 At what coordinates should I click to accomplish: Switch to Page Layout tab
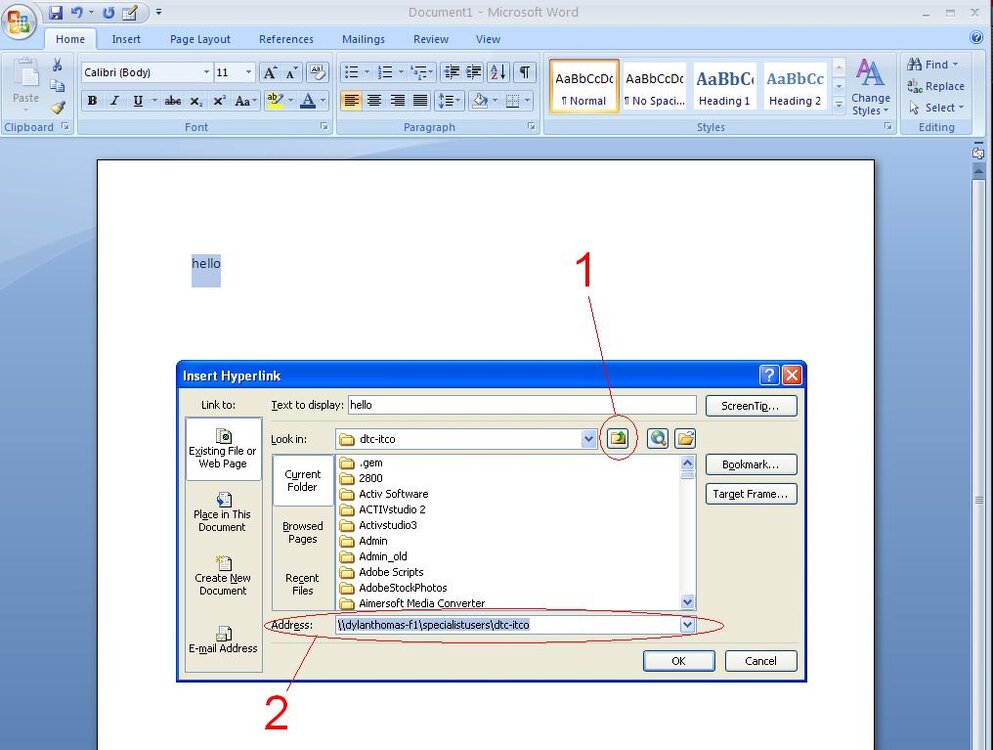tap(200, 39)
